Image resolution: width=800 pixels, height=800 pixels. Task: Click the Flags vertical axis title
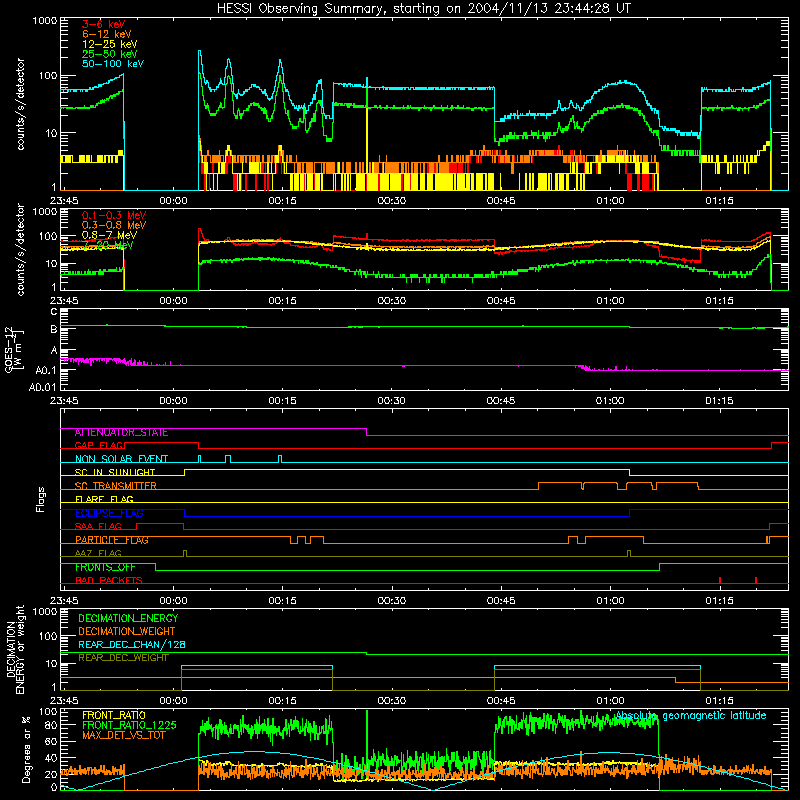click(x=41, y=499)
